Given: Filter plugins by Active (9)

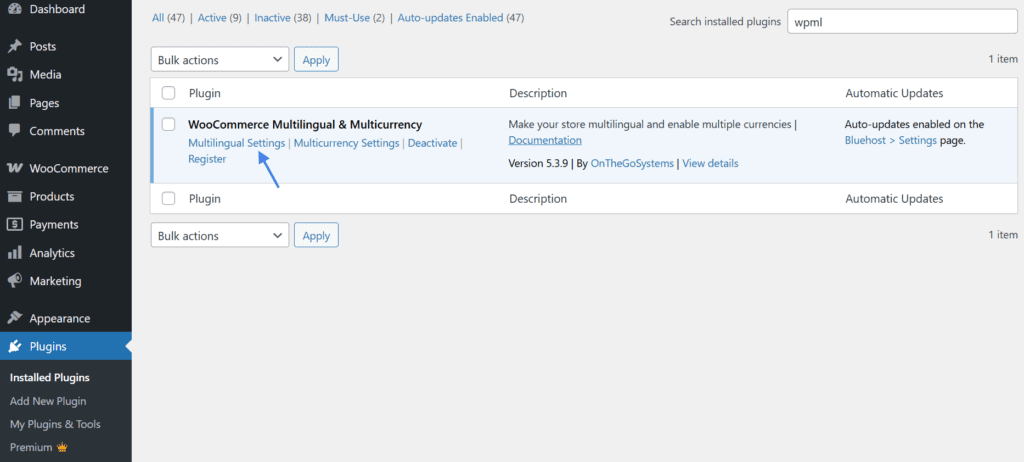Looking at the screenshot, I should (x=219, y=18).
